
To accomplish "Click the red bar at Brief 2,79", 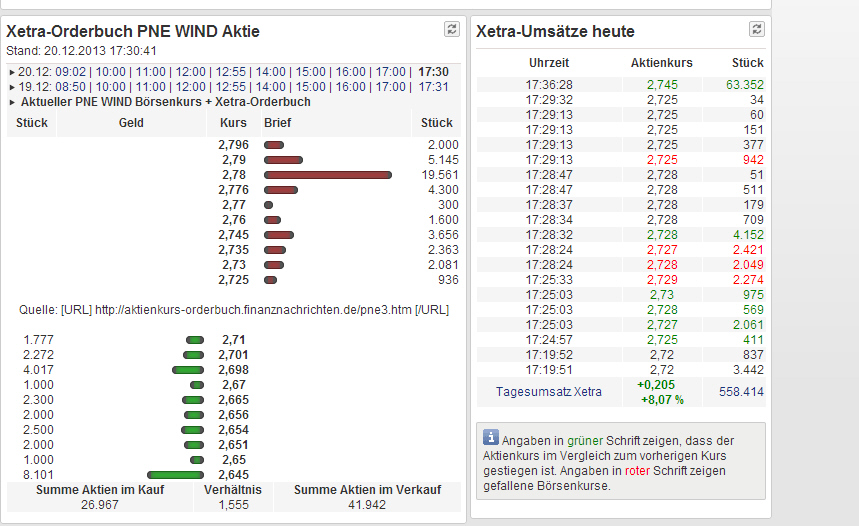I will [x=283, y=160].
